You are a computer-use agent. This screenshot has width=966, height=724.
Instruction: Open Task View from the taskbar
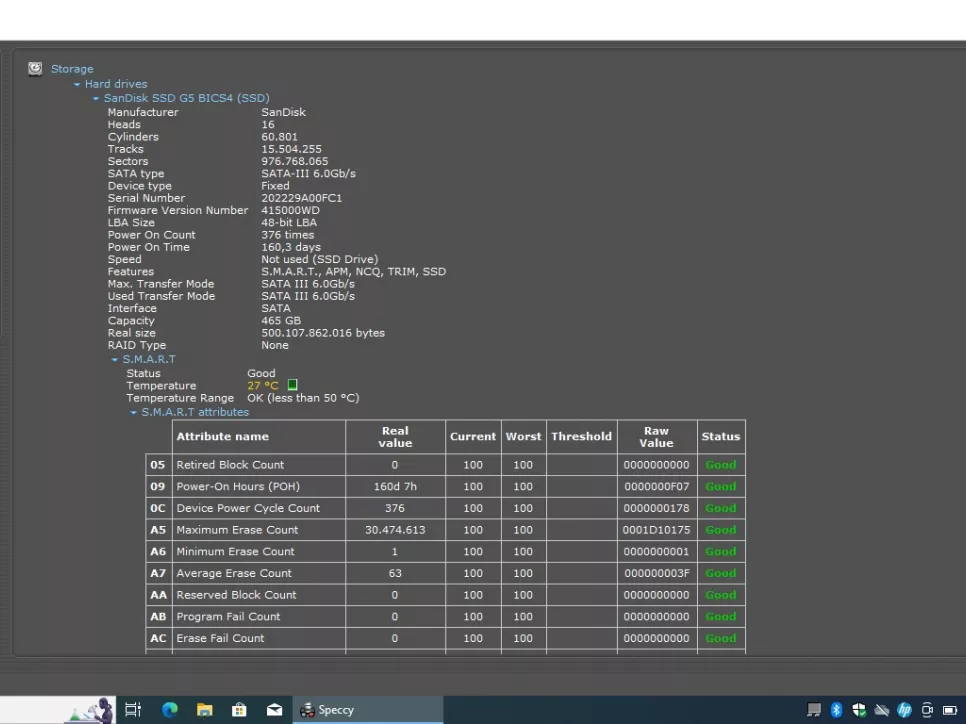pyautogui.click(x=133, y=710)
